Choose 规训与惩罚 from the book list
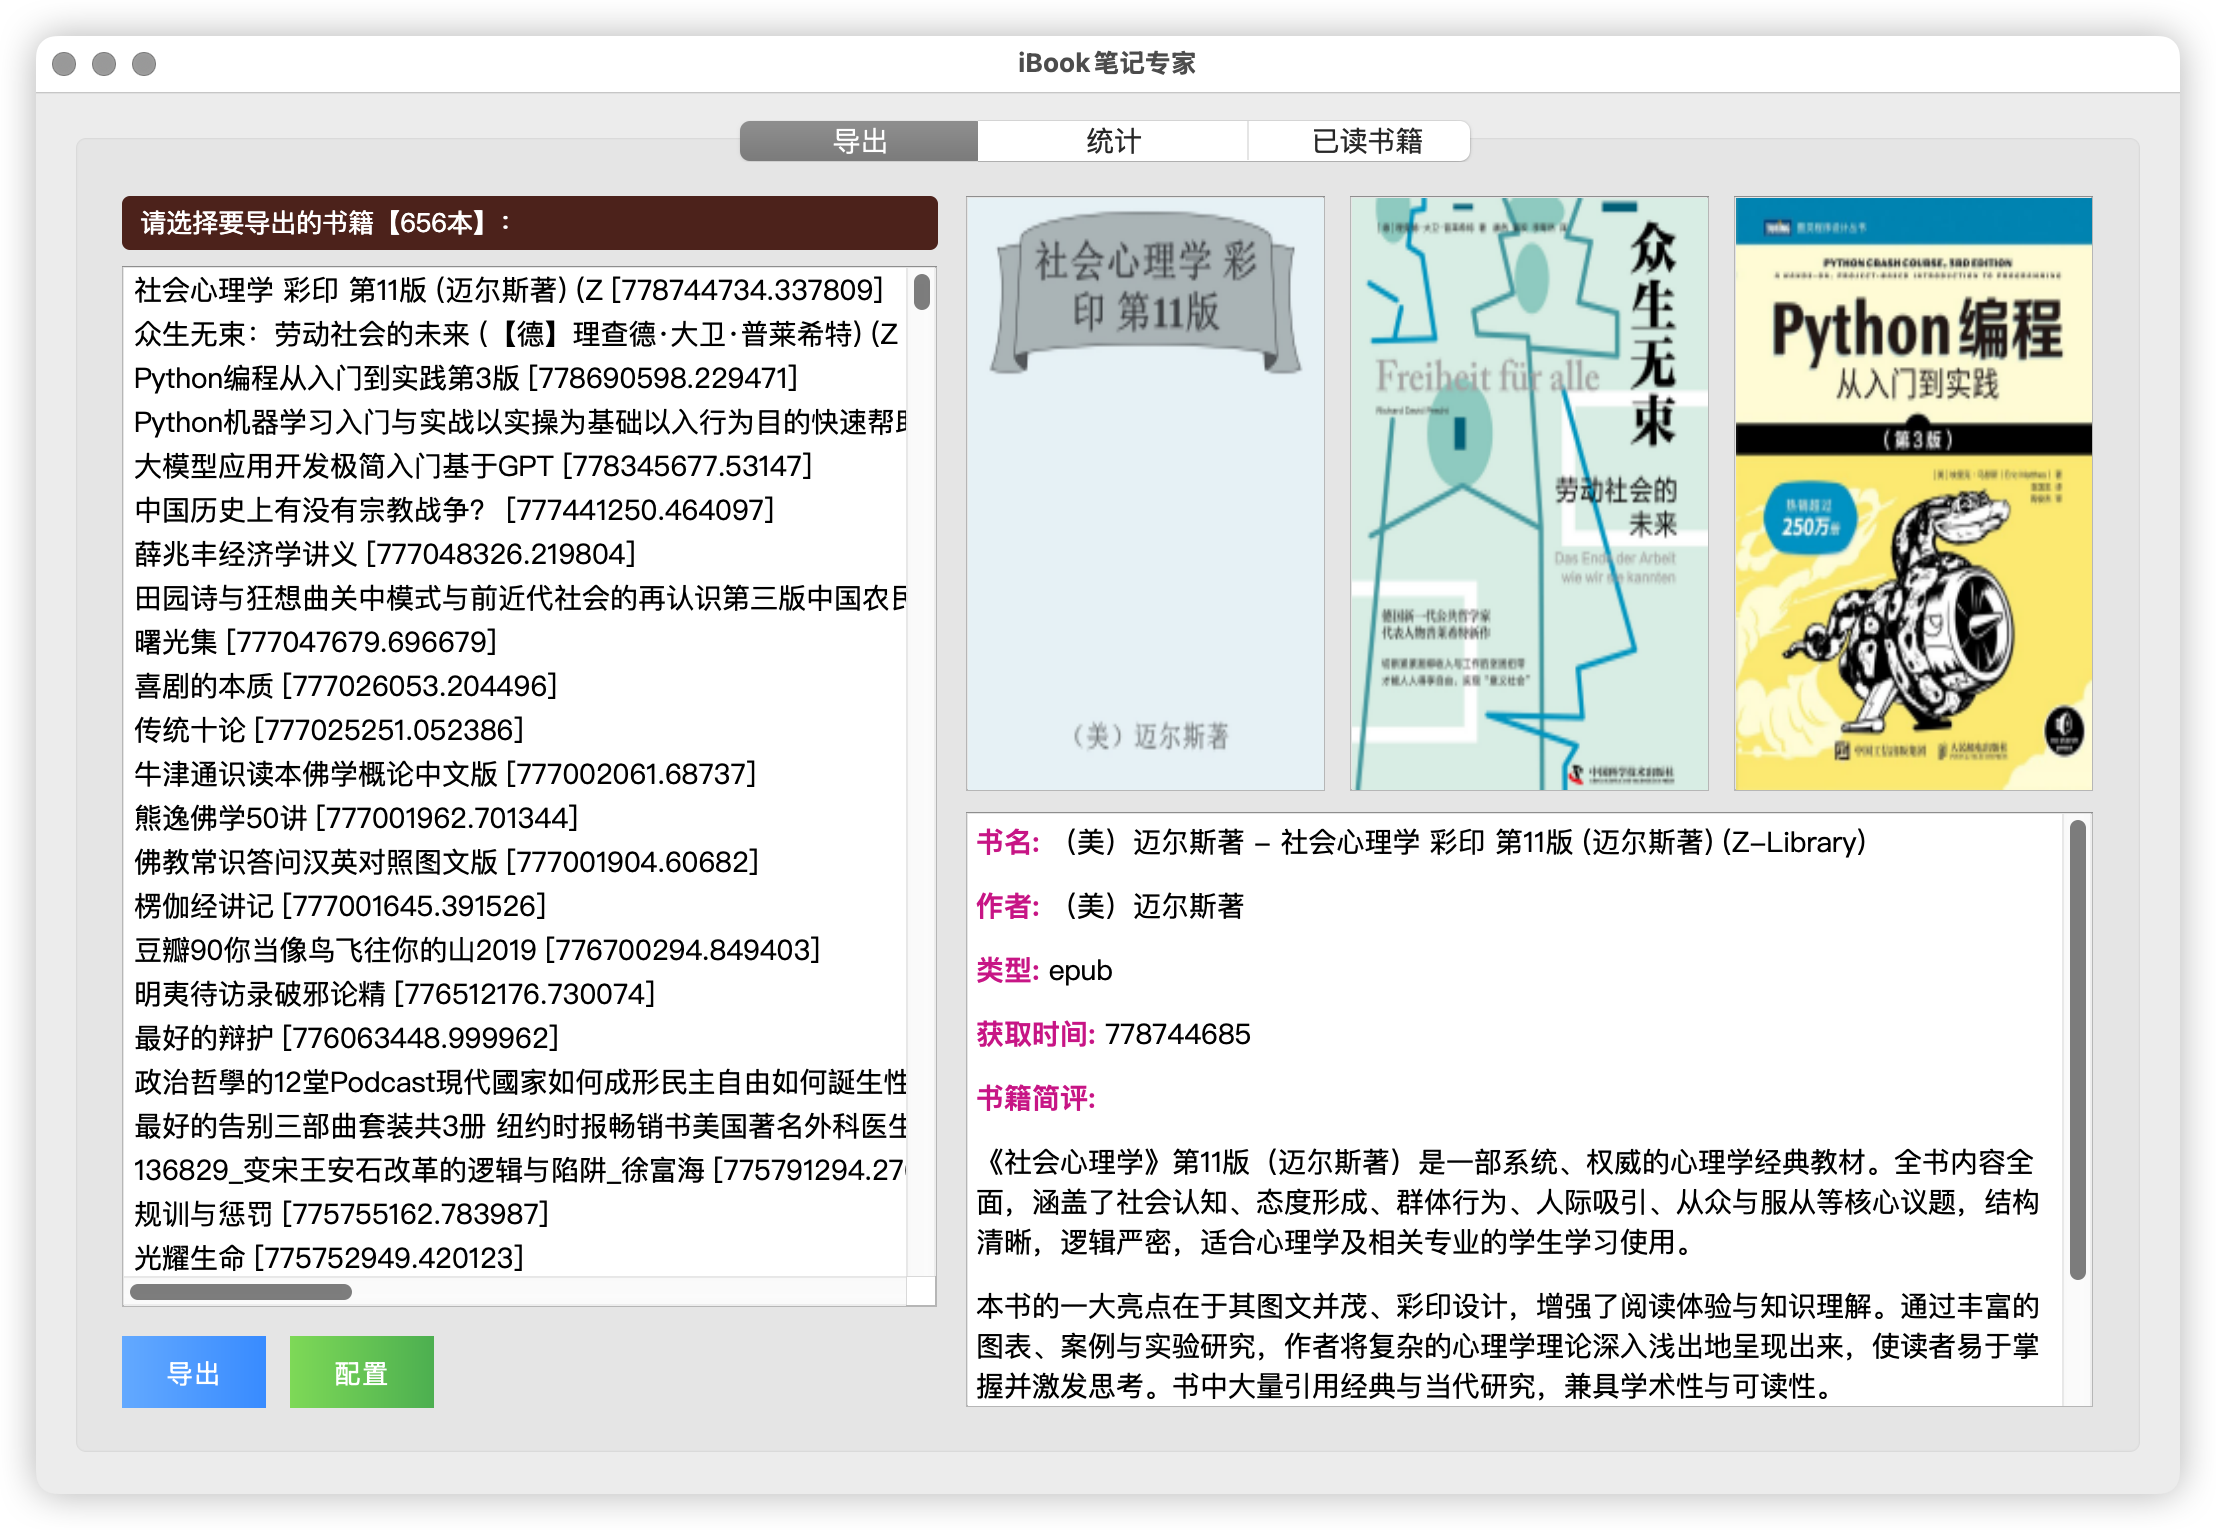The width and height of the screenshot is (2216, 1530). pos(341,1214)
